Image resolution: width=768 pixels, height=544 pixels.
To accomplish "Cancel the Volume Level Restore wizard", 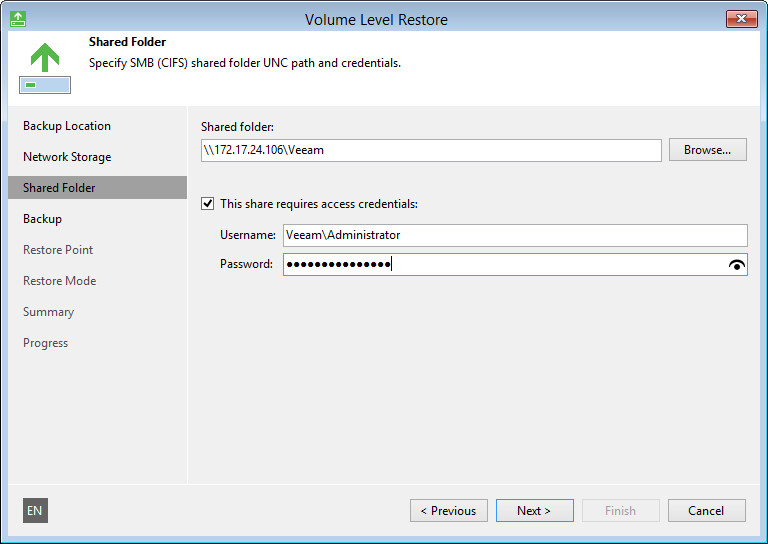I will click(x=706, y=511).
